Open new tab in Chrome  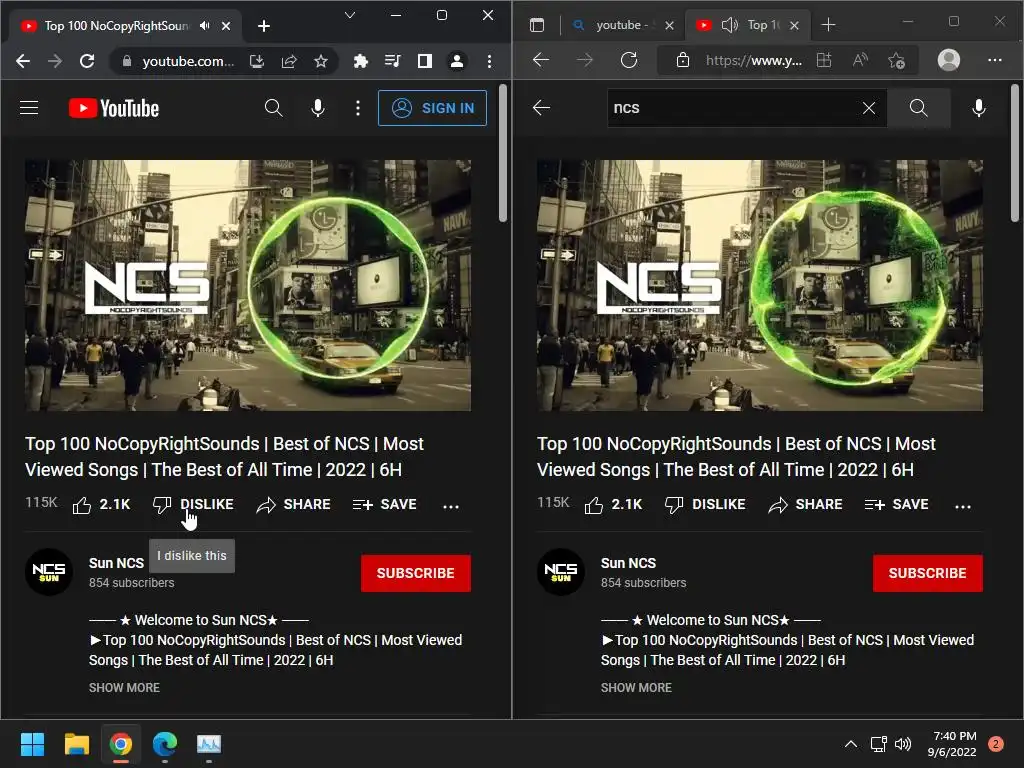click(x=264, y=25)
